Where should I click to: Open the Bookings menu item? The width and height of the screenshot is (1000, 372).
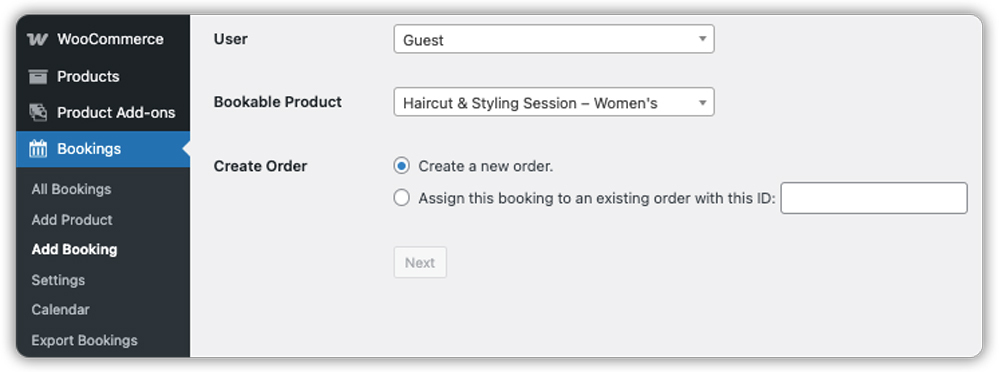click(x=103, y=149)
